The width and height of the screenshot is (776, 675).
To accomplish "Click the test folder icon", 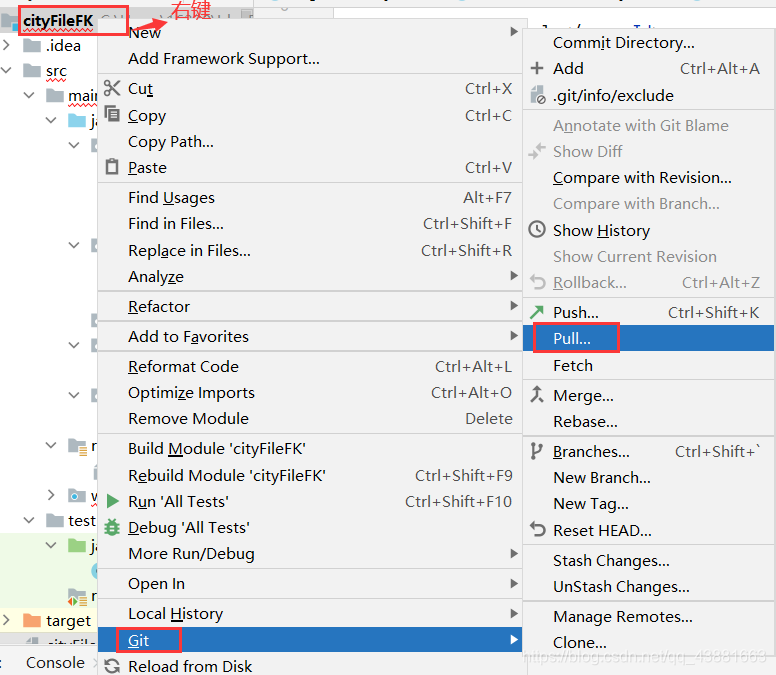I will [x=55, y=520].
